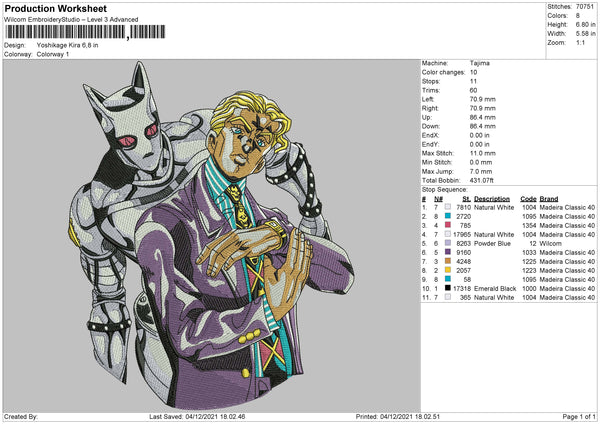Click code 1223 in the stop sequence

[x=529, y=271]
